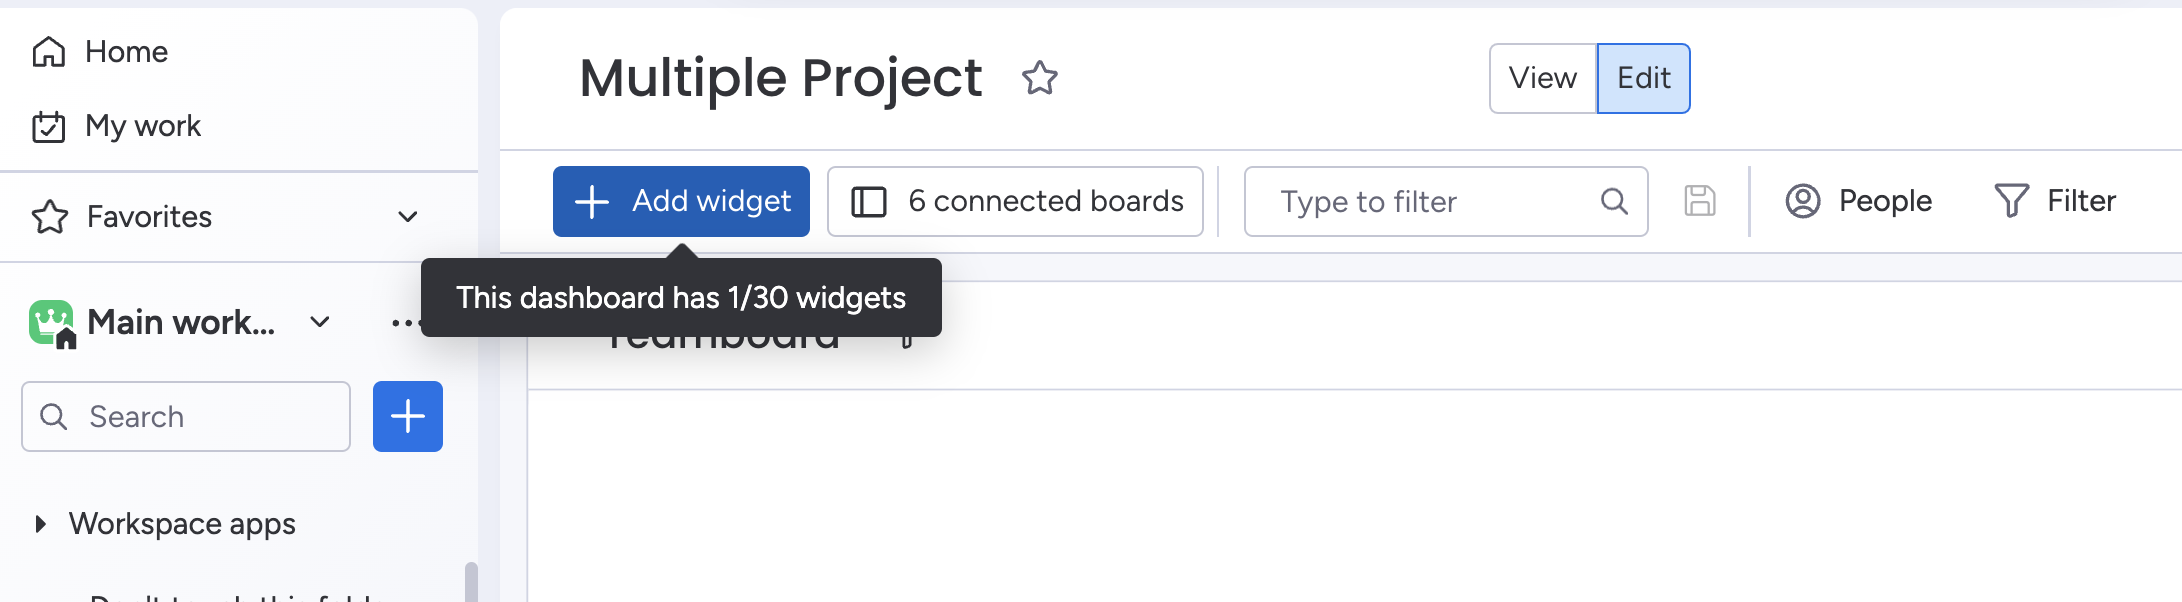This screenshot has width=2182, height=602.
Task: Click the Type to filter field
Action: [1420, 201]
